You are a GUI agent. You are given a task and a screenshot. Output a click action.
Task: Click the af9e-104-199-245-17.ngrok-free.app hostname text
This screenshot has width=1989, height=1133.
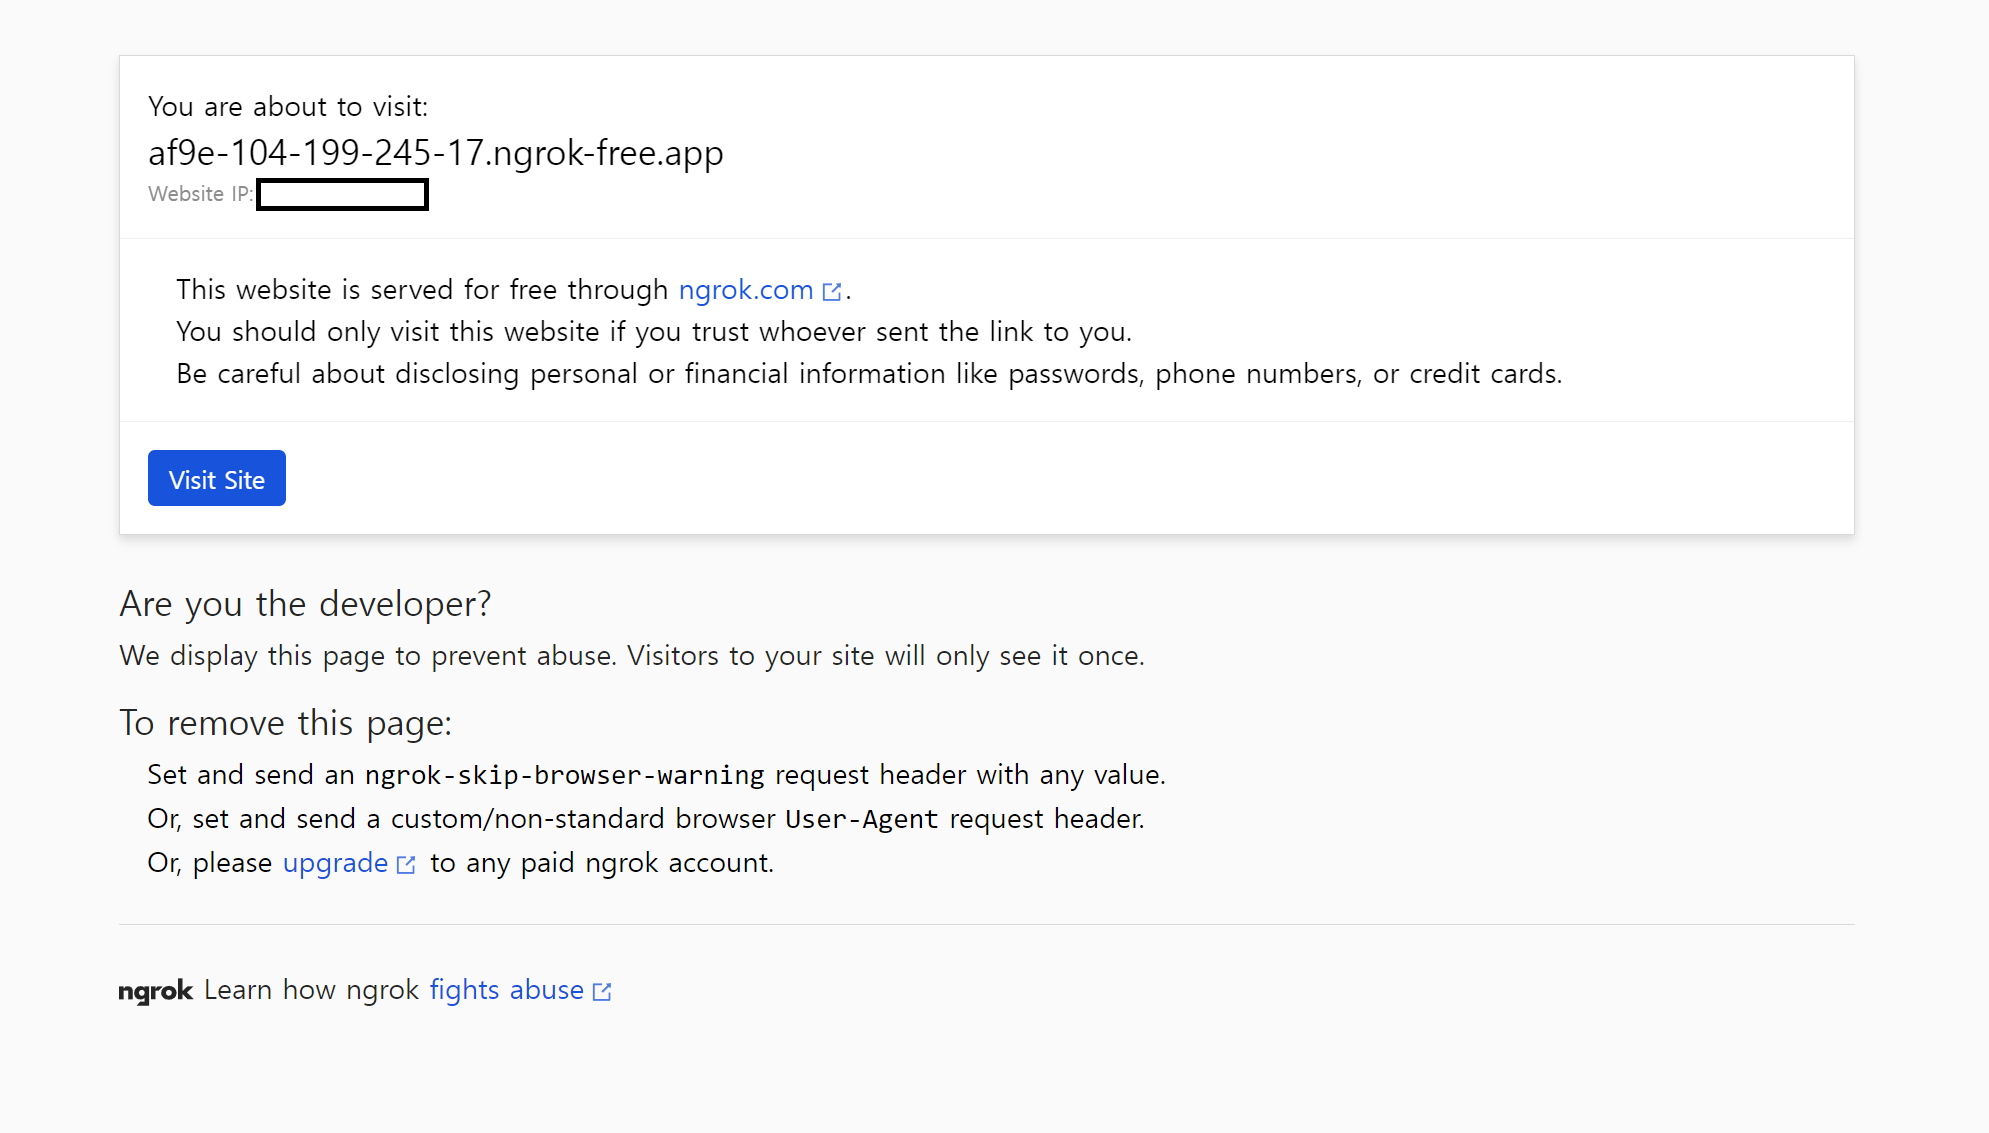(436, 153)
